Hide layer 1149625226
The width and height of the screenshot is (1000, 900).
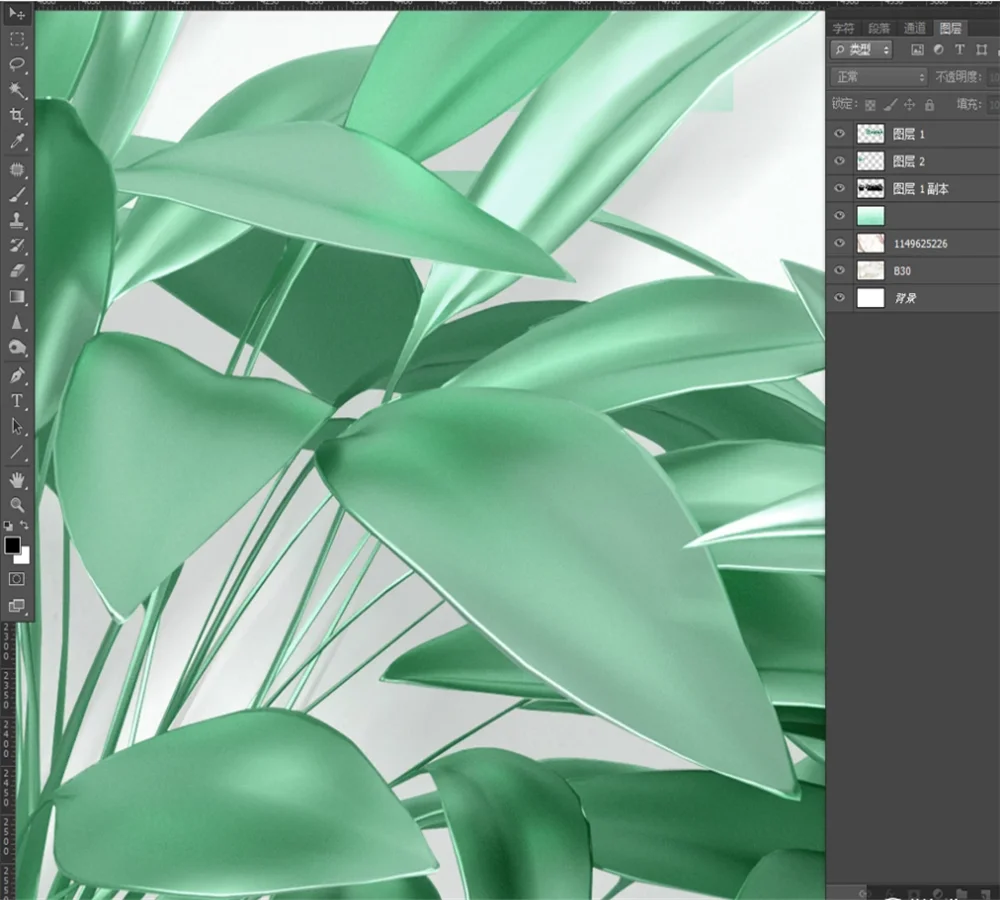(839, 243)
